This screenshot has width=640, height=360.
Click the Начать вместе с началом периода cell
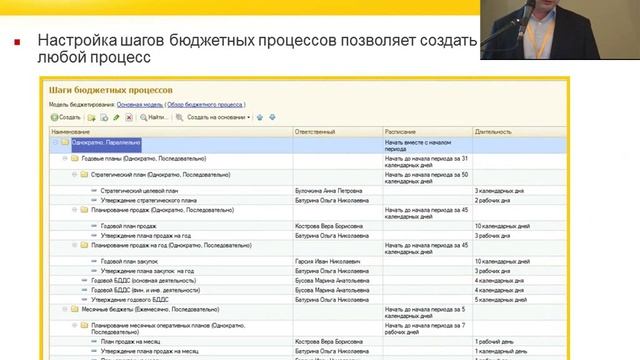click(x=427, y=146)
